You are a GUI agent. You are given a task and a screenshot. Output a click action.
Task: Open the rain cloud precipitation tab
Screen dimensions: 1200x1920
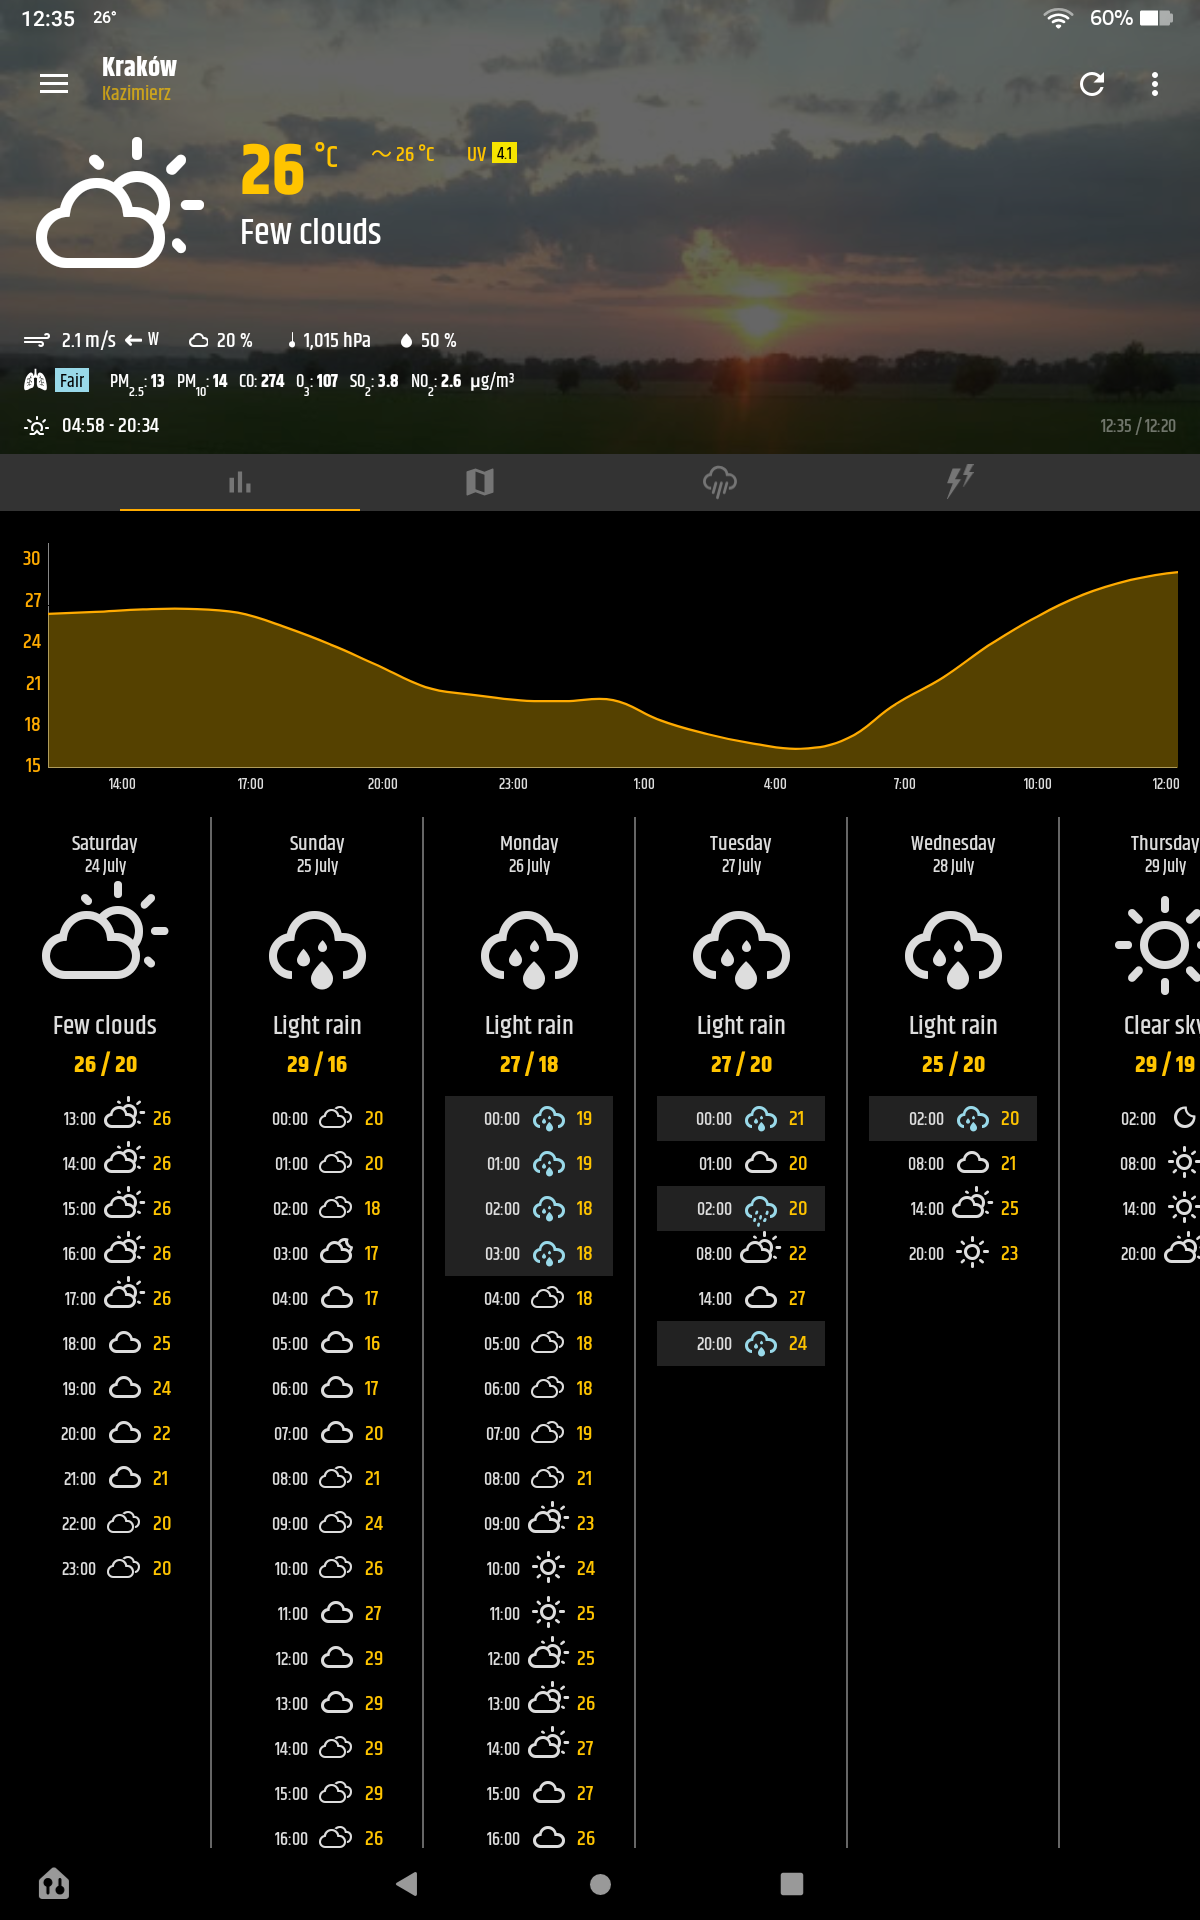coord(720,483)
